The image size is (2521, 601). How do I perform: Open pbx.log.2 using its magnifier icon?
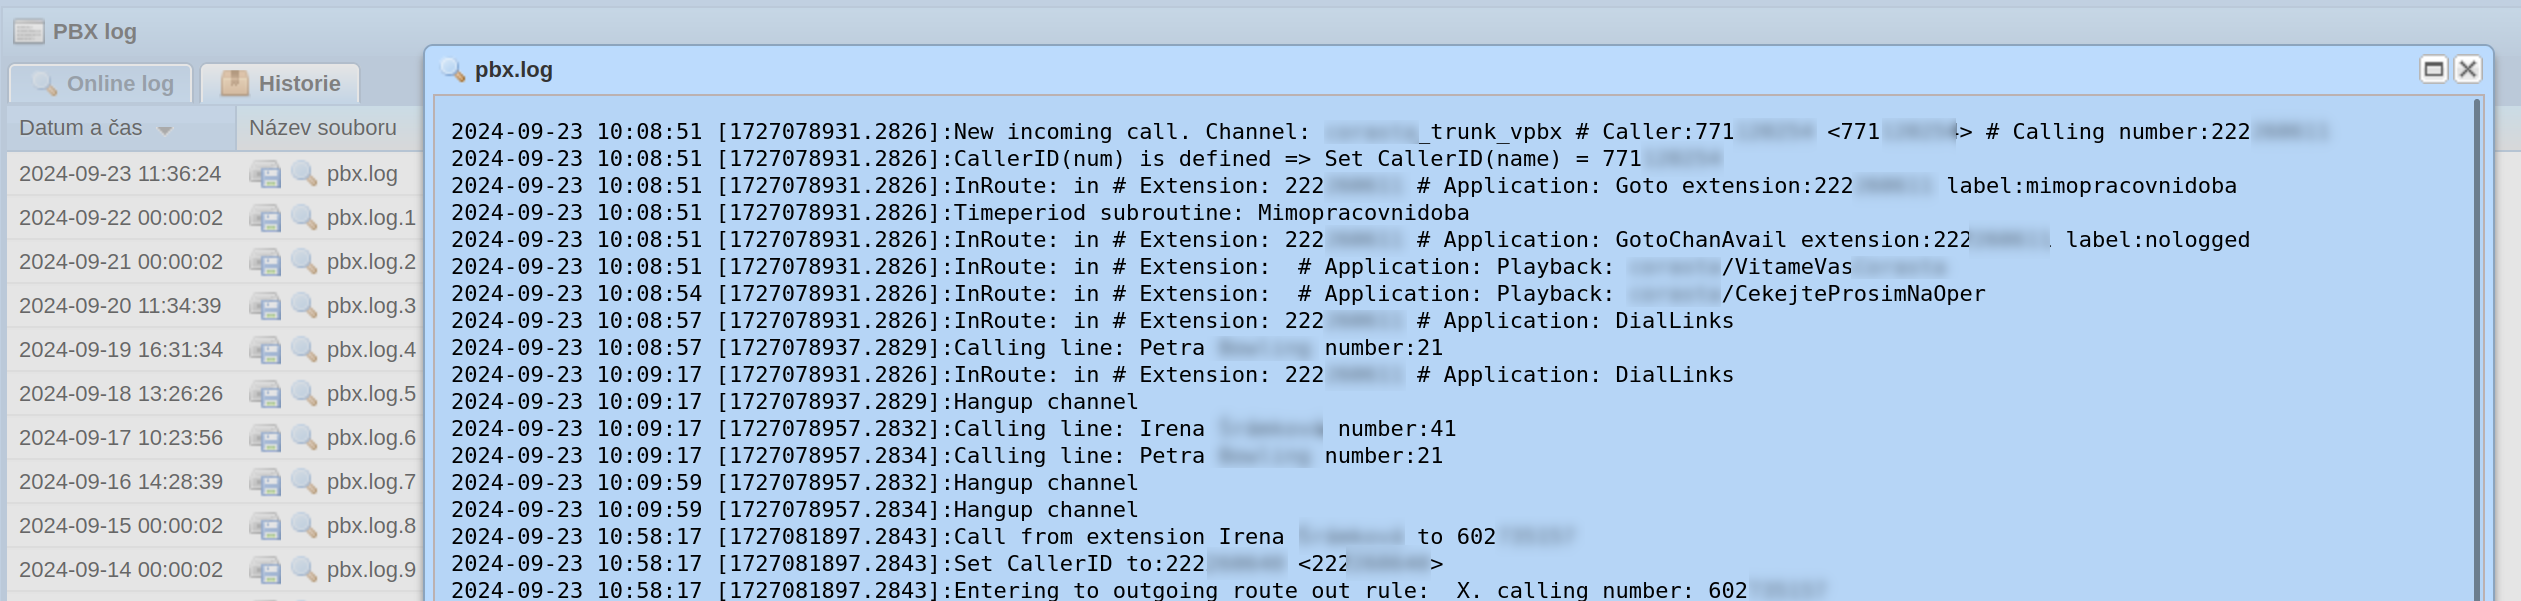point(304,262)
